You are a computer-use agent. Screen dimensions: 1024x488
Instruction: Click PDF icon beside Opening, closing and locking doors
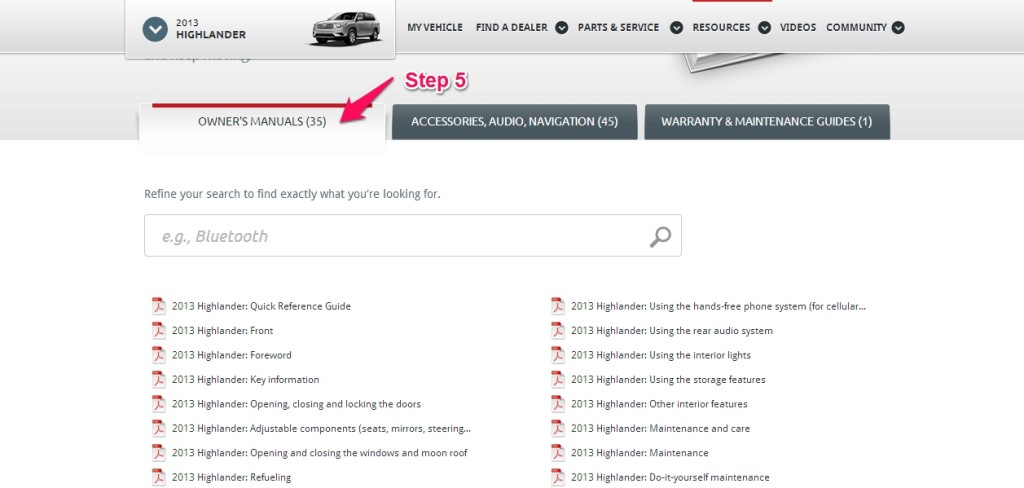point(159,404)
